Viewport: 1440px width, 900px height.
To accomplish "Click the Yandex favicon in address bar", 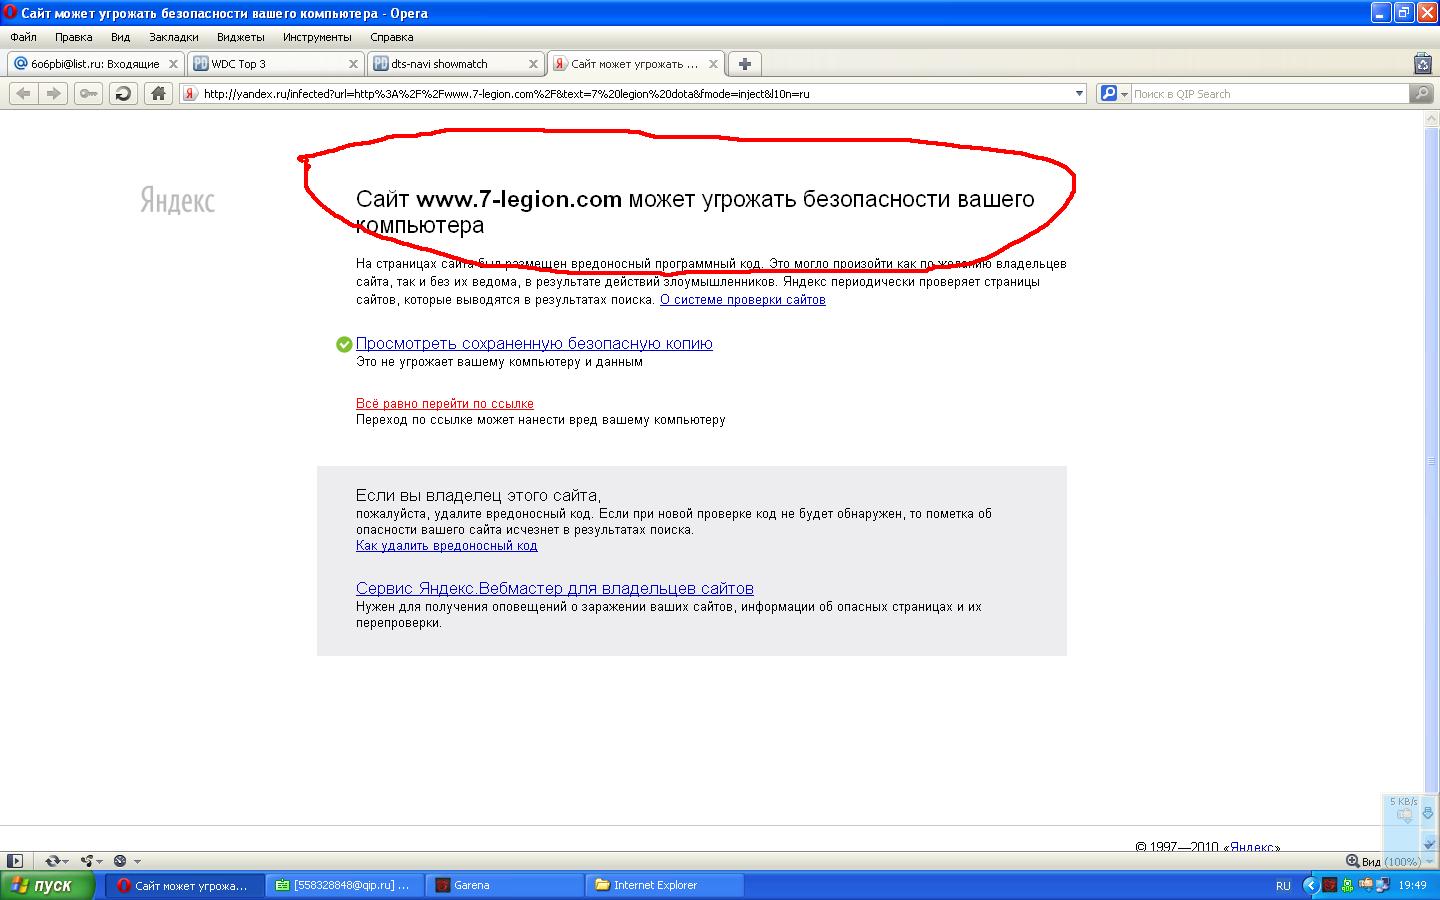I will pos(189,94).
